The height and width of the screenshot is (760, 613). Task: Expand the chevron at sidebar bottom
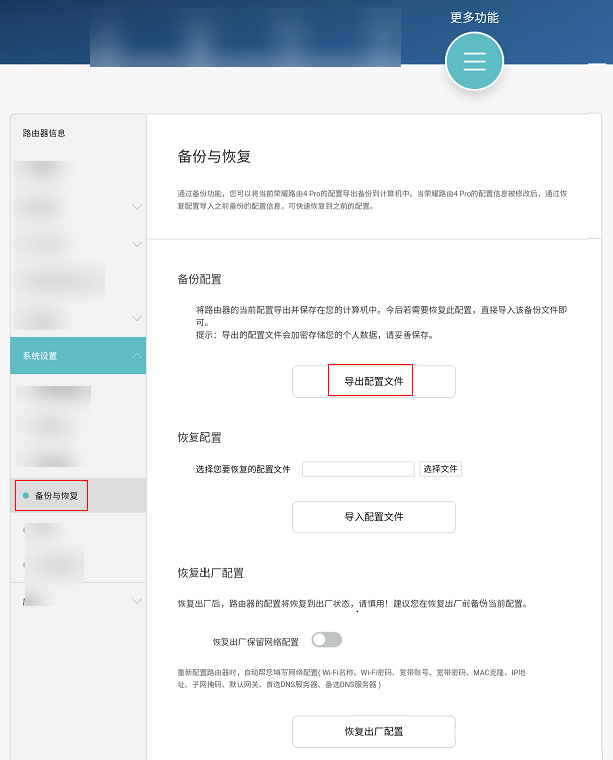(137, 601)
